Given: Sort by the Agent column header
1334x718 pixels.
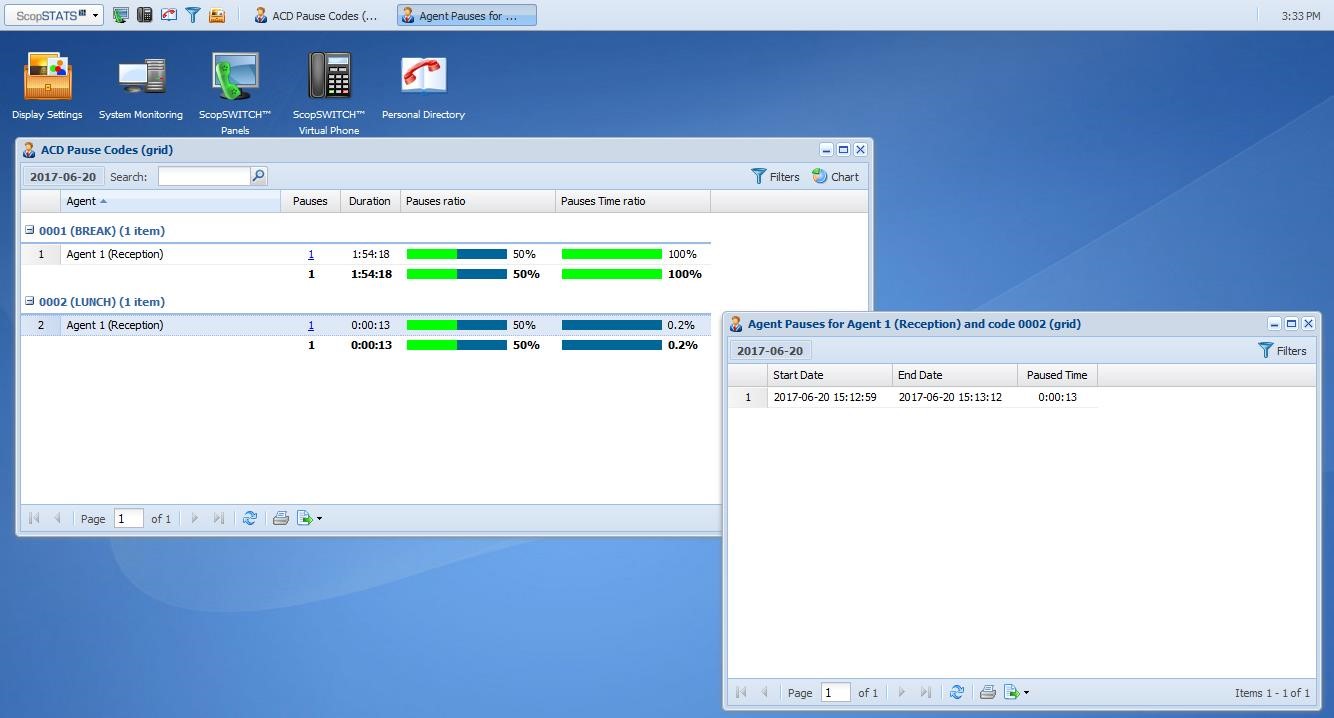Looking at the screenshot, I should click(170, 201).
